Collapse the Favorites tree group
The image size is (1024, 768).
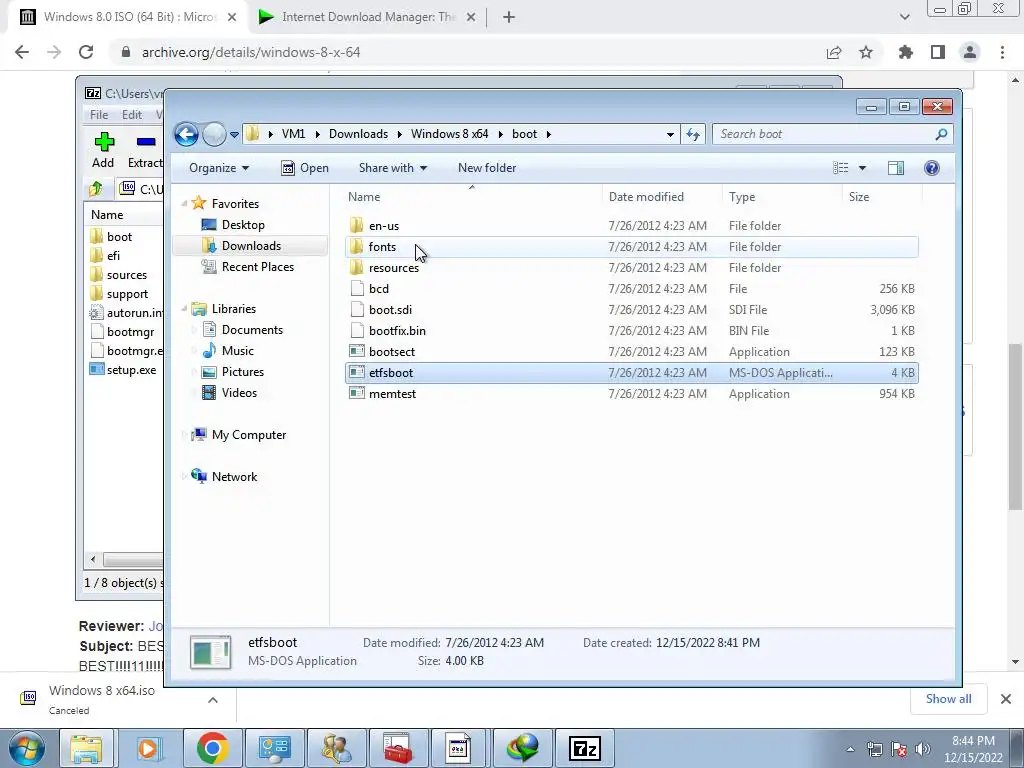tap(185, 204)
